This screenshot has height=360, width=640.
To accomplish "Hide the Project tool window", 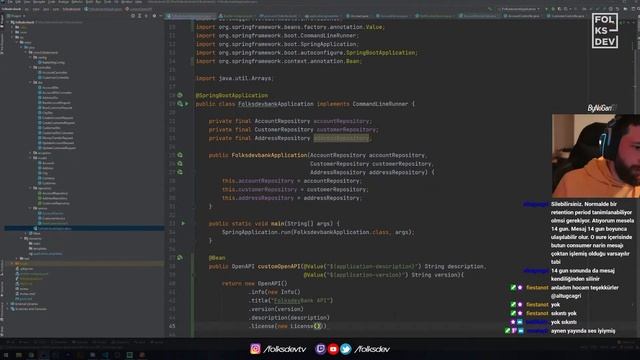I will point(161,16).
